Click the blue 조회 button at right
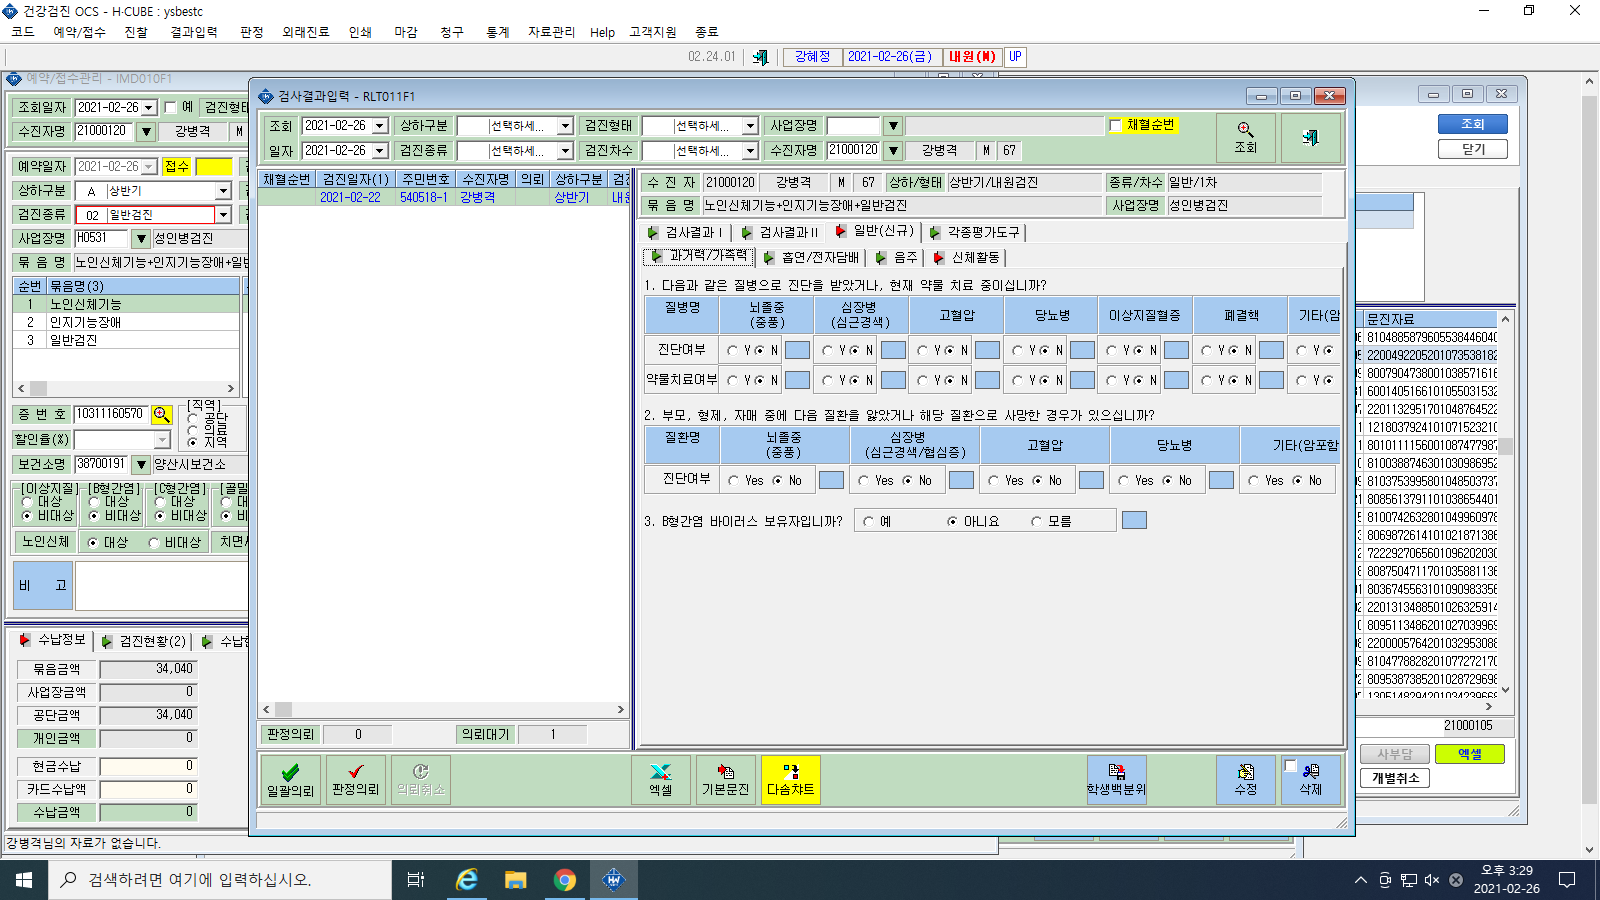This screenshot has width=1600, height=900. click(x=1472, y=124)
